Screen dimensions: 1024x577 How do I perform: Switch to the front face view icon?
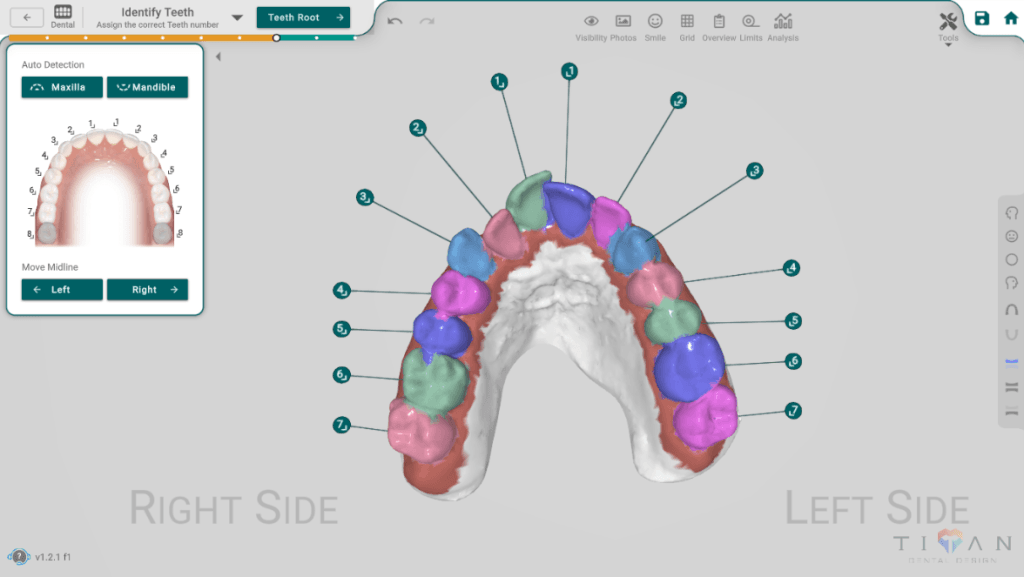[x=1012, y=236]
